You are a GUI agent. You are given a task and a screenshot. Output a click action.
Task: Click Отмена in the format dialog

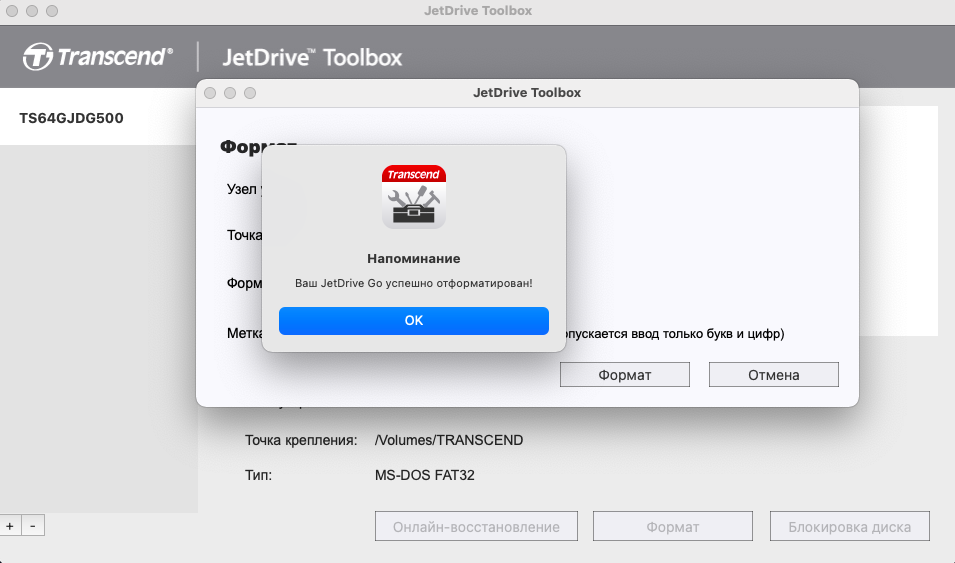click(x=774, y=375)
